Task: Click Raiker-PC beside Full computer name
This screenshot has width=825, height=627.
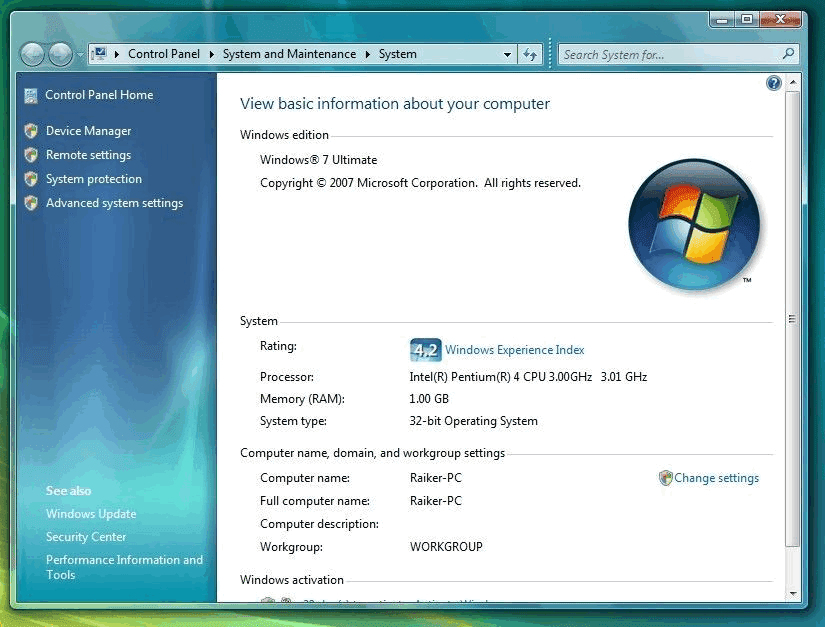Action: (436, 501)
